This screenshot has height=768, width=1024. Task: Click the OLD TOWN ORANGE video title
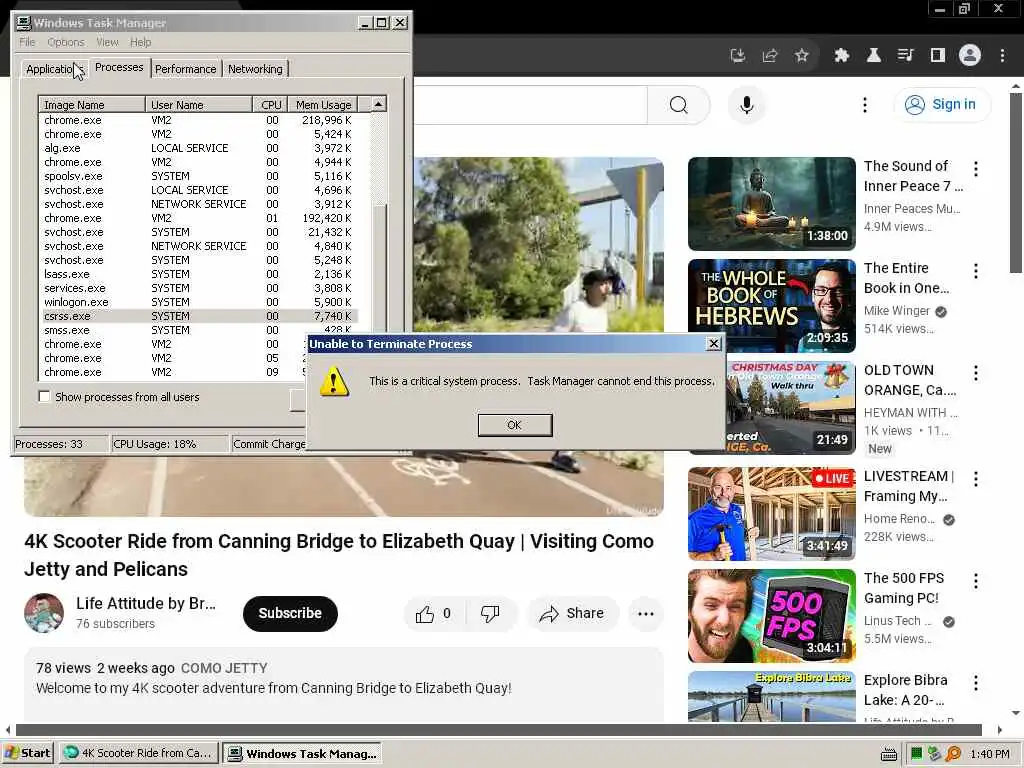[x=910, y=380]
